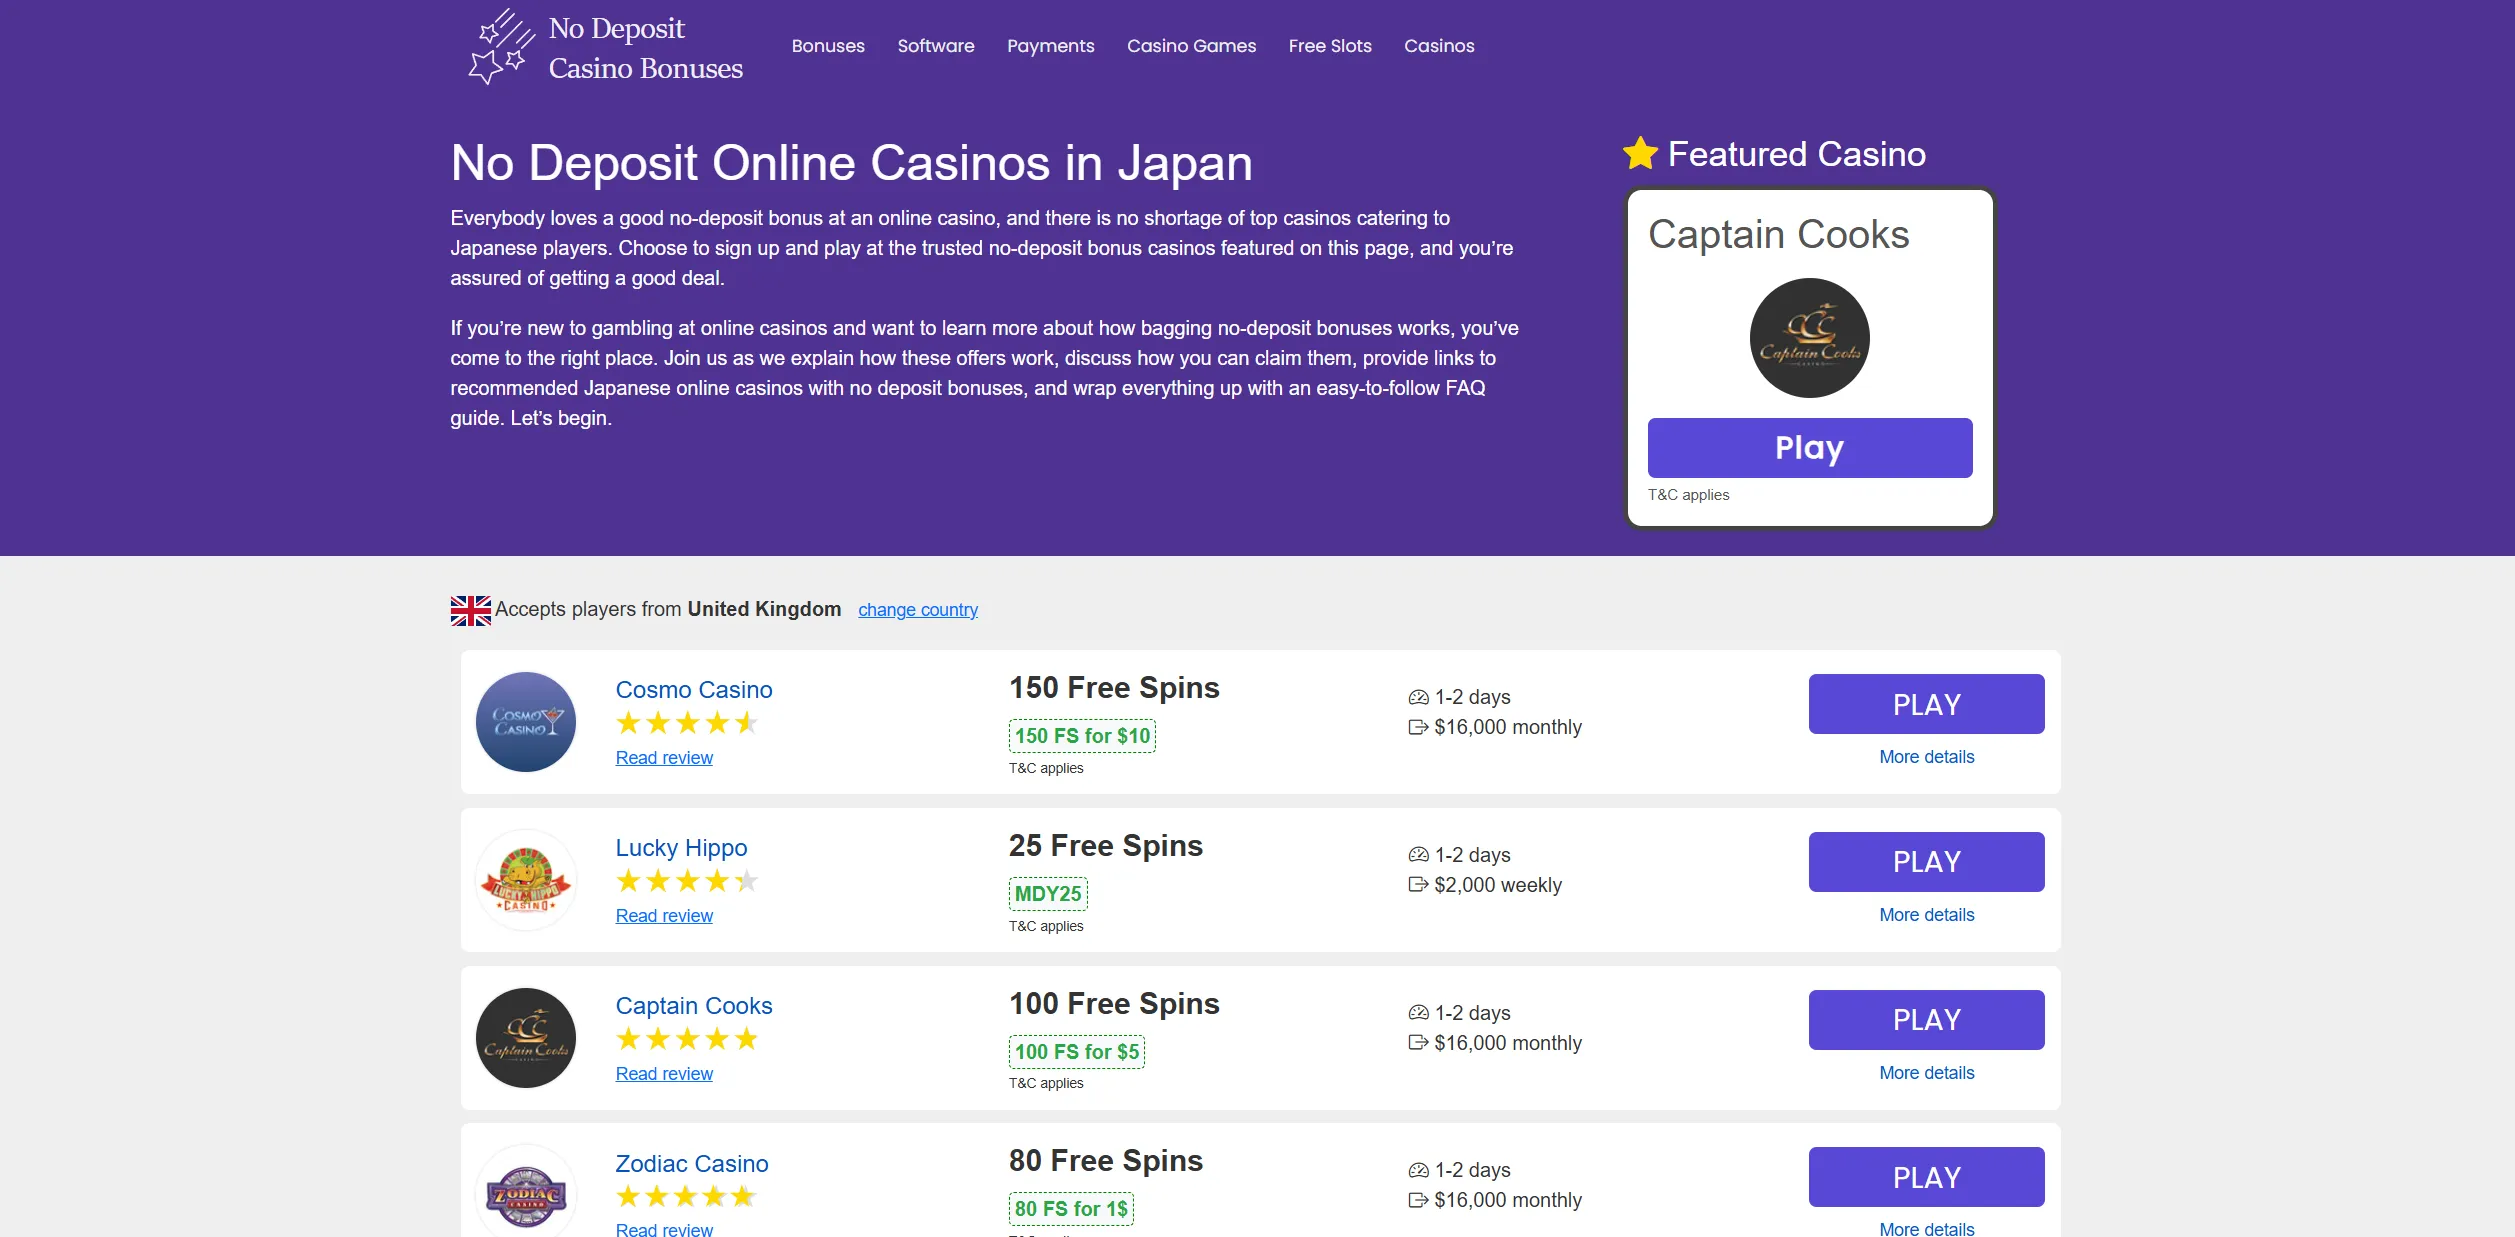Click the change country link
The width and height of the screenshot is (2515, 1237).
coord(917,610)
